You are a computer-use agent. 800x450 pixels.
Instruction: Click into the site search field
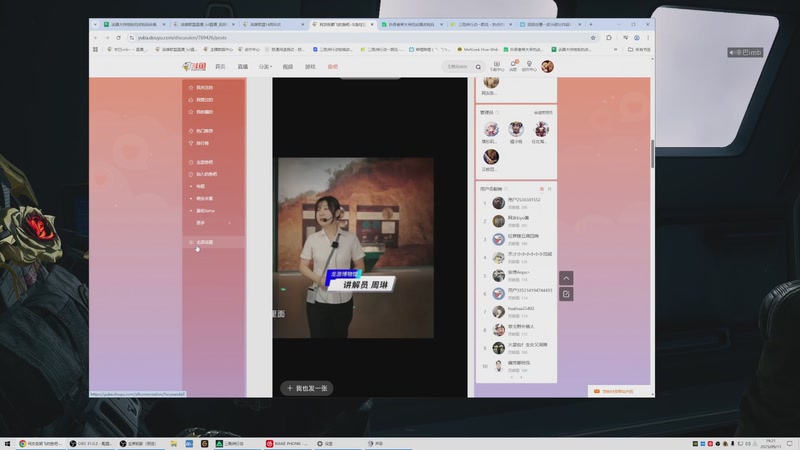pyautogui.click(x=458, y=67)
